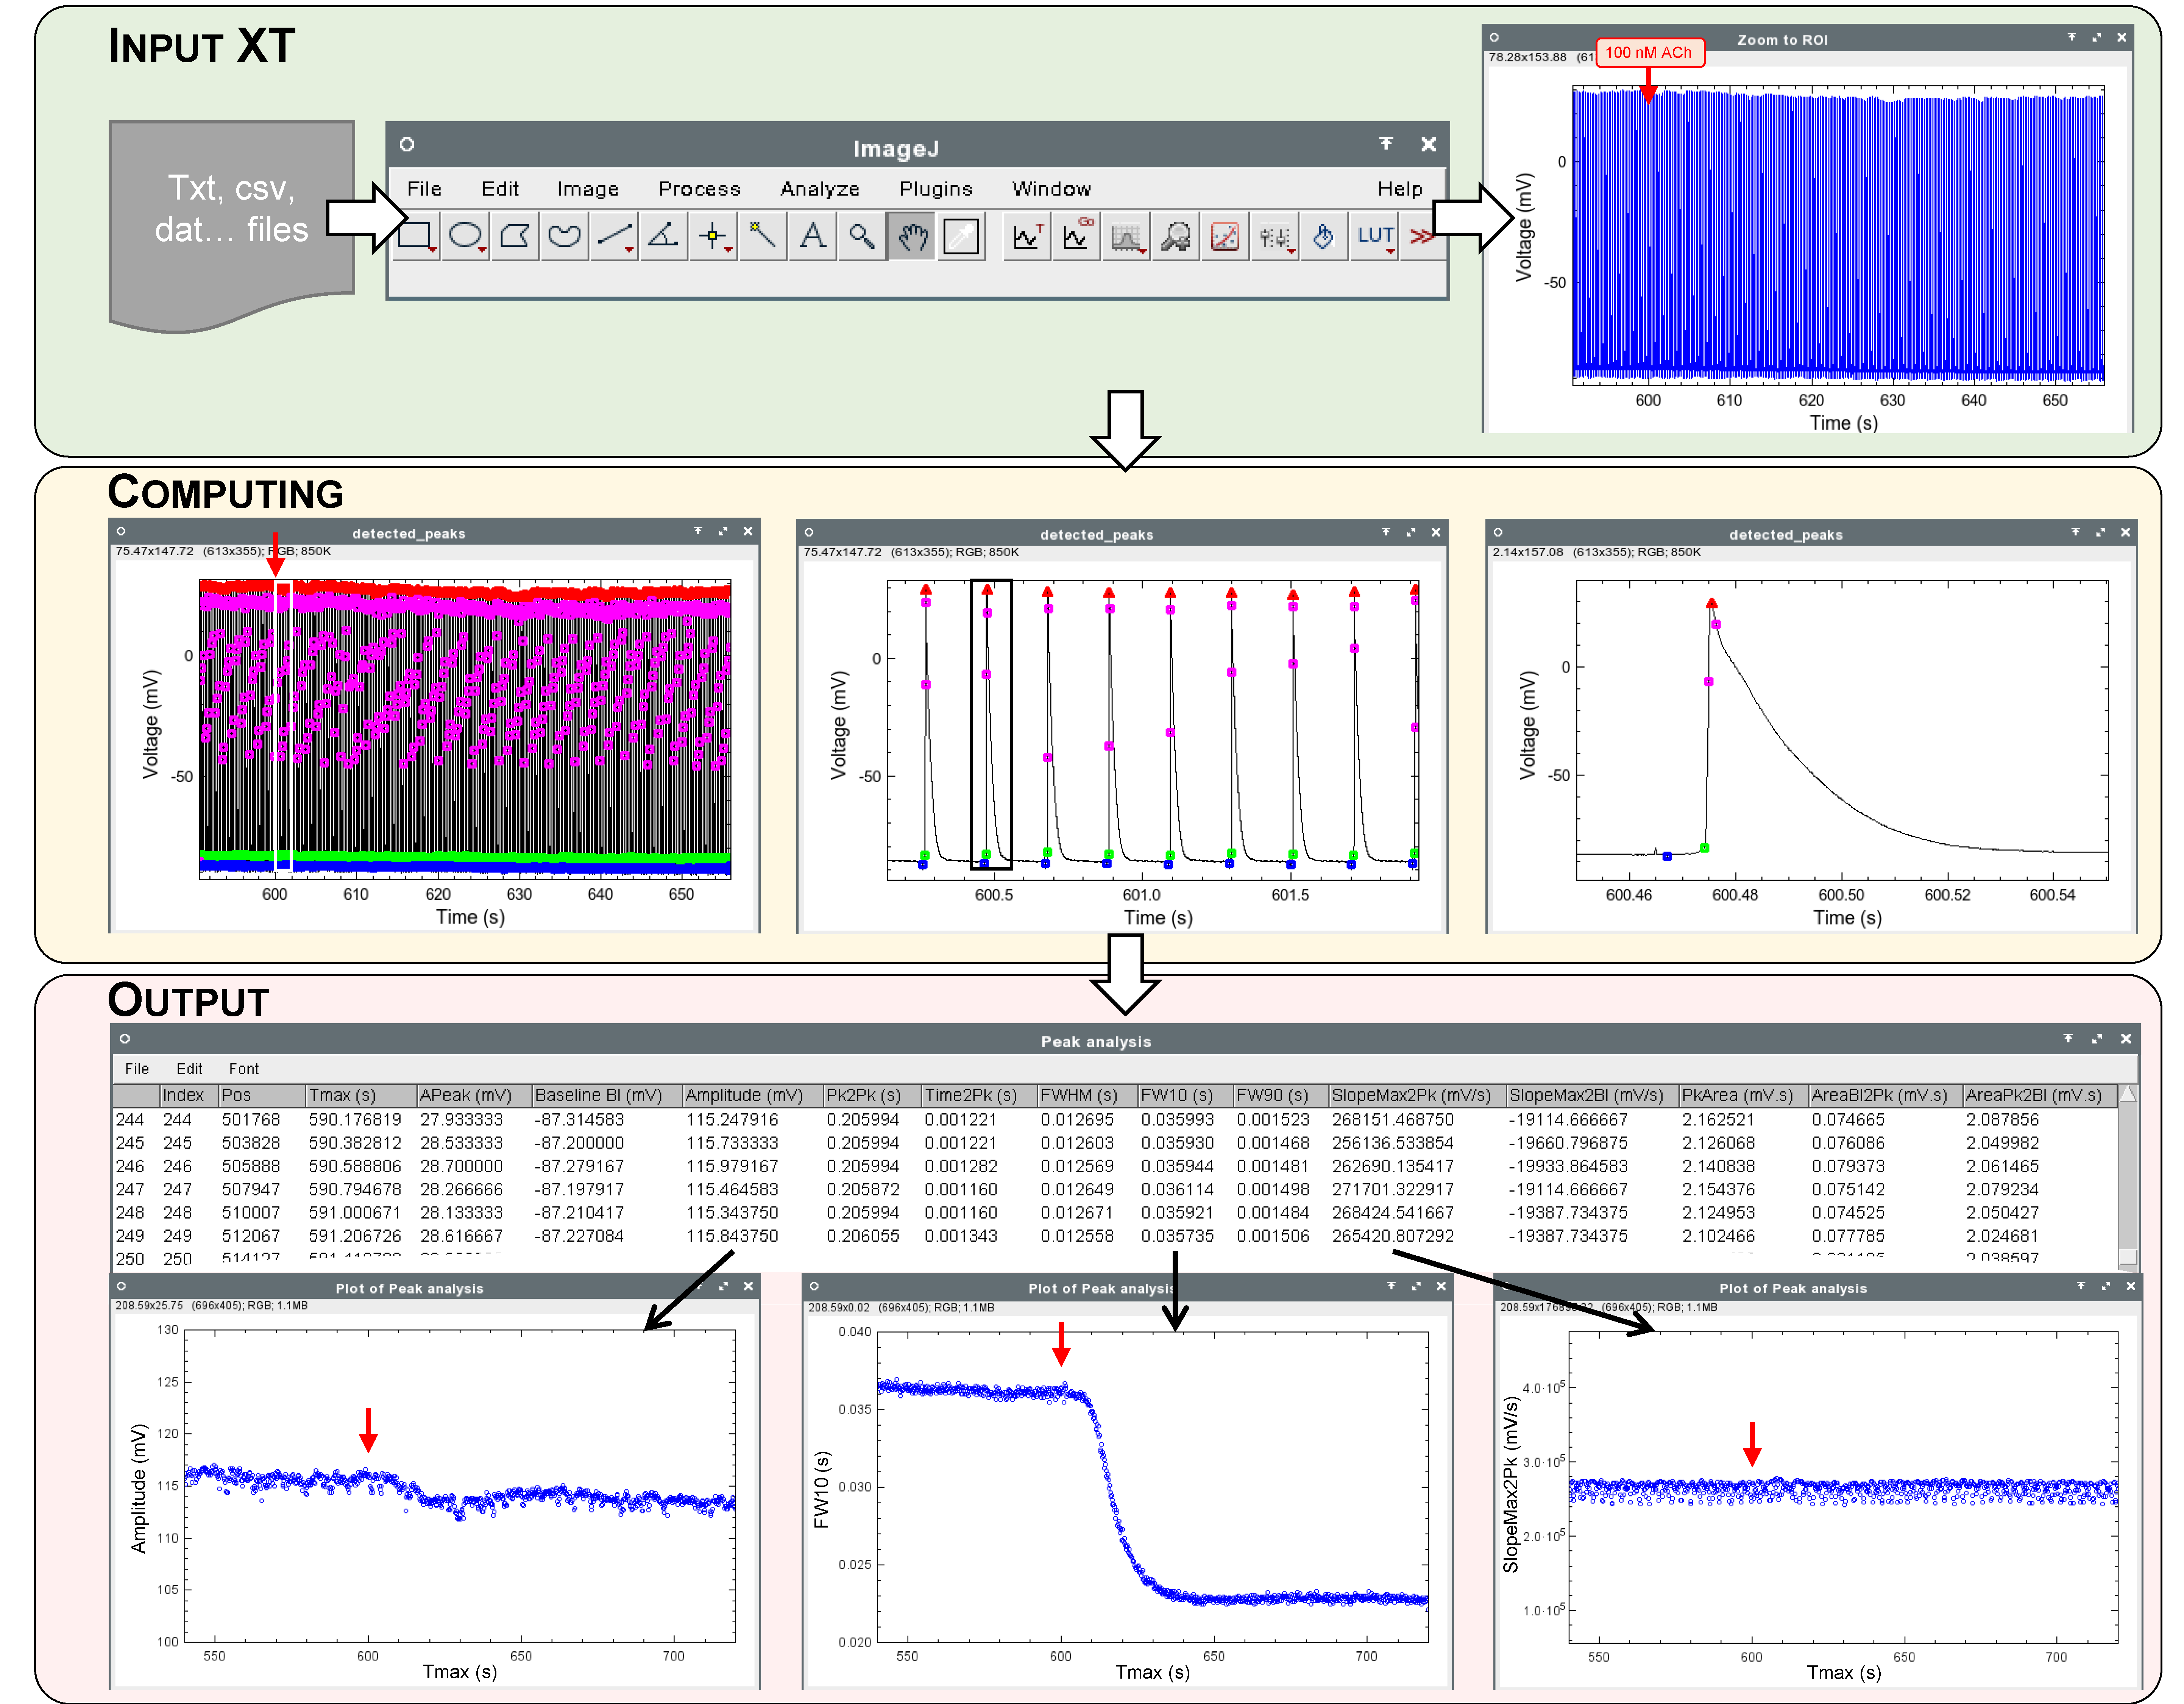The height and width of the screenshot is (1704, 2184).
Task: Open window menu circle in ImageJ title bar
Action: click(x=407, y=144)
